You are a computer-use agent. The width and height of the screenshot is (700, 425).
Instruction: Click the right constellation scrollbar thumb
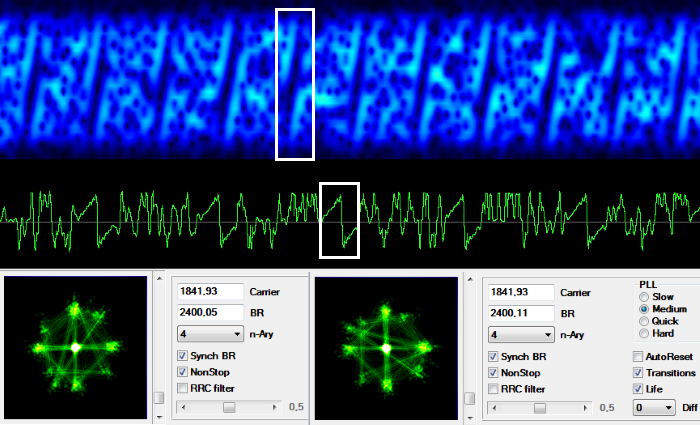(x=470, y=398)
